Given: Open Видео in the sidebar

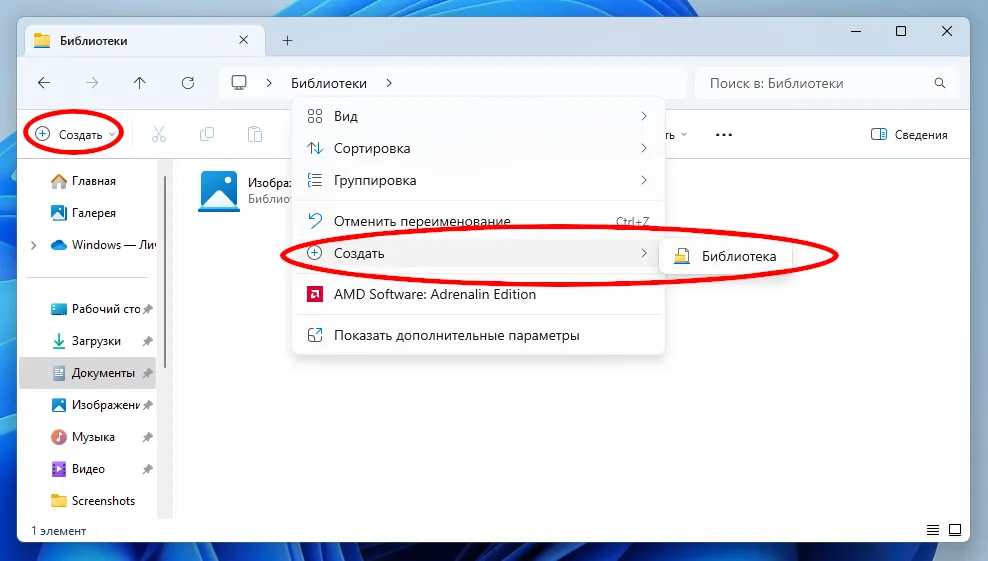Looking at the screenshot, I should click(88, 469).
